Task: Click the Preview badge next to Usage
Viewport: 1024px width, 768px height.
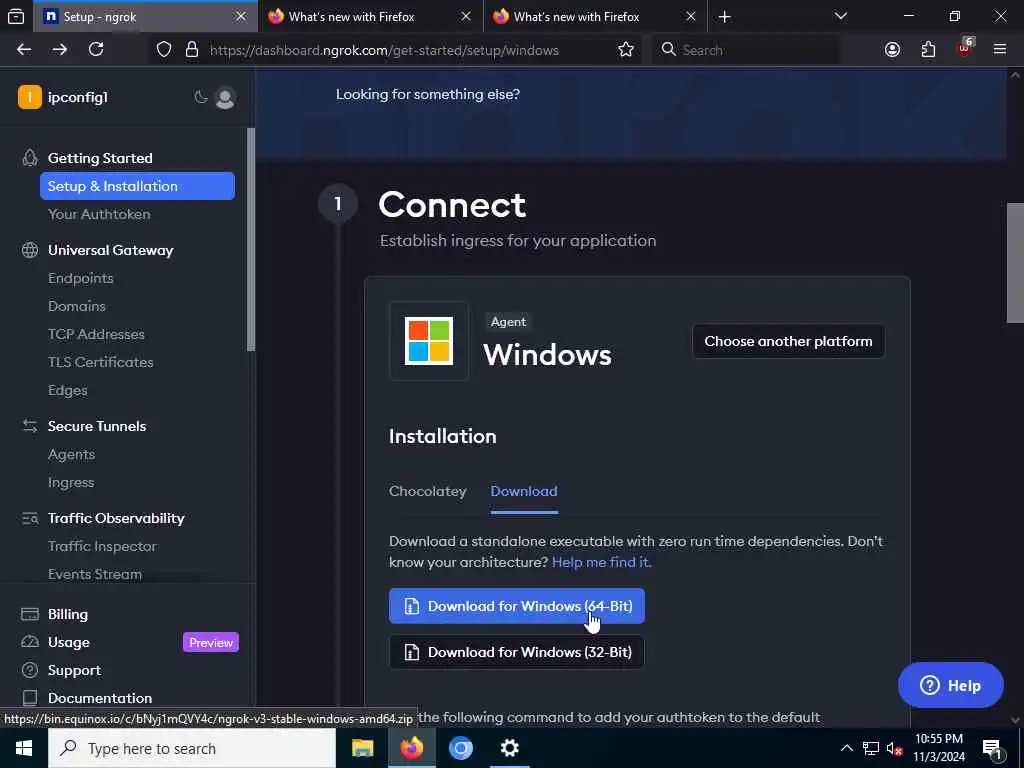Action: (x=211, y=643)
